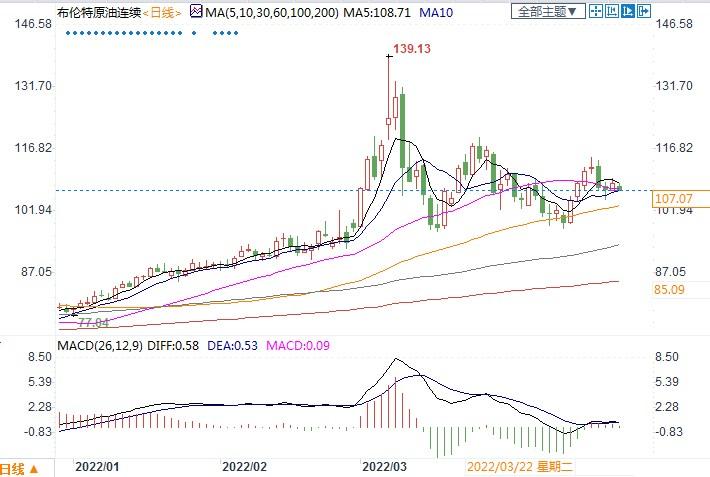Click the highlighted blue icon in top toolbar
This screenshot has height=477, width=710.
point(627,12)
